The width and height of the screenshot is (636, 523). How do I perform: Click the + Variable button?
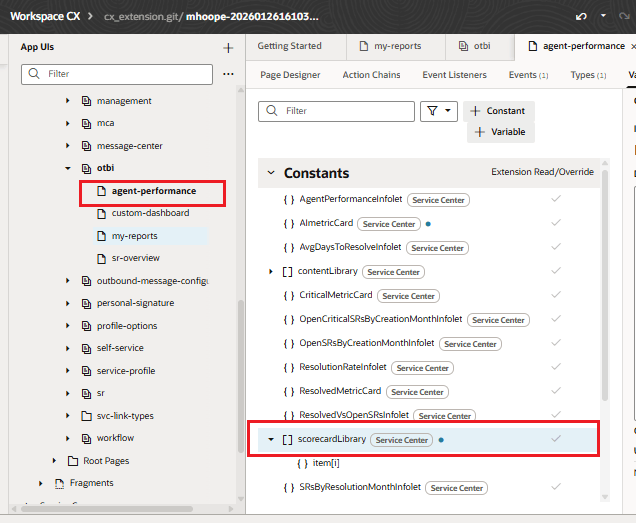coord(501,132)
